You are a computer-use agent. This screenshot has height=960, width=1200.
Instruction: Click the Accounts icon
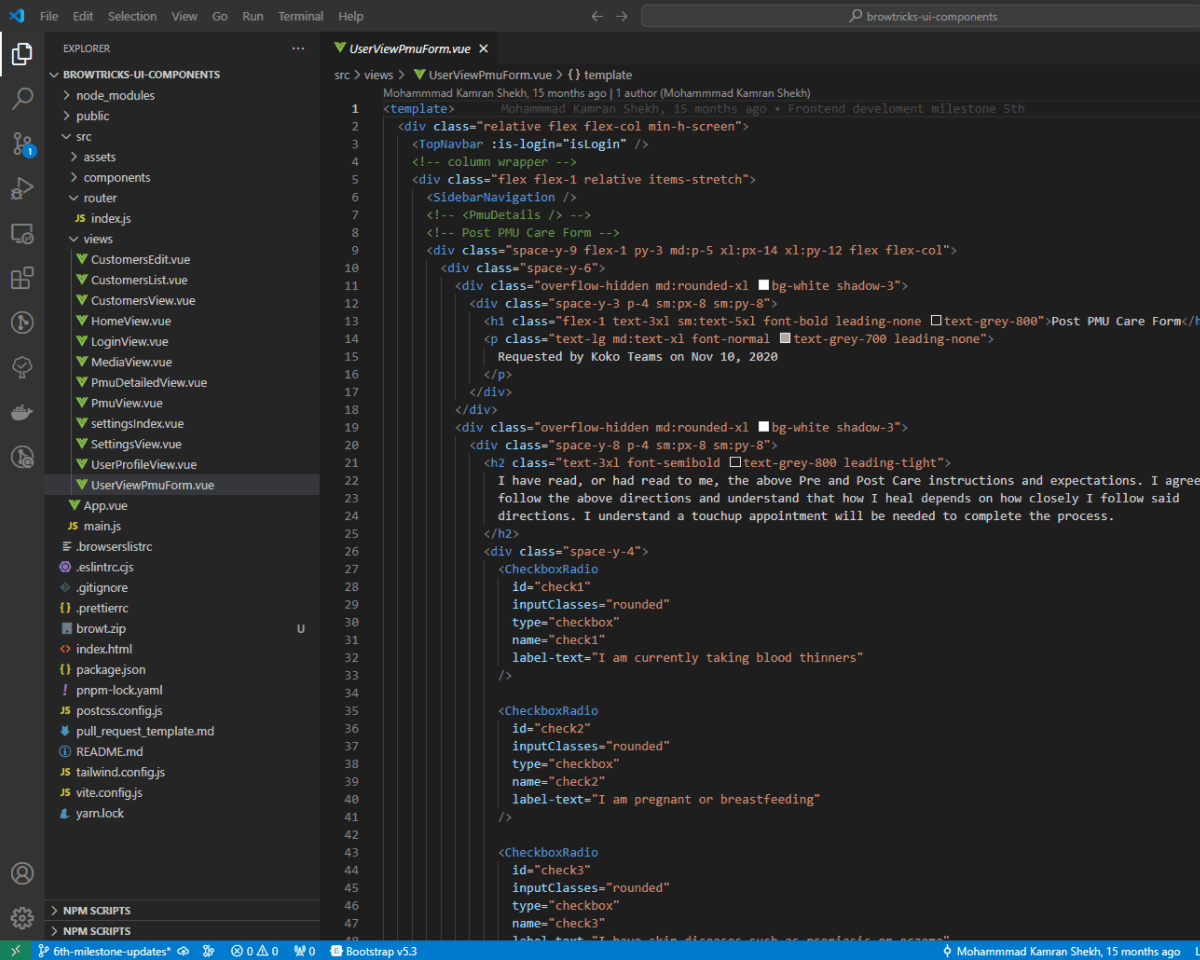click(22, 873)
